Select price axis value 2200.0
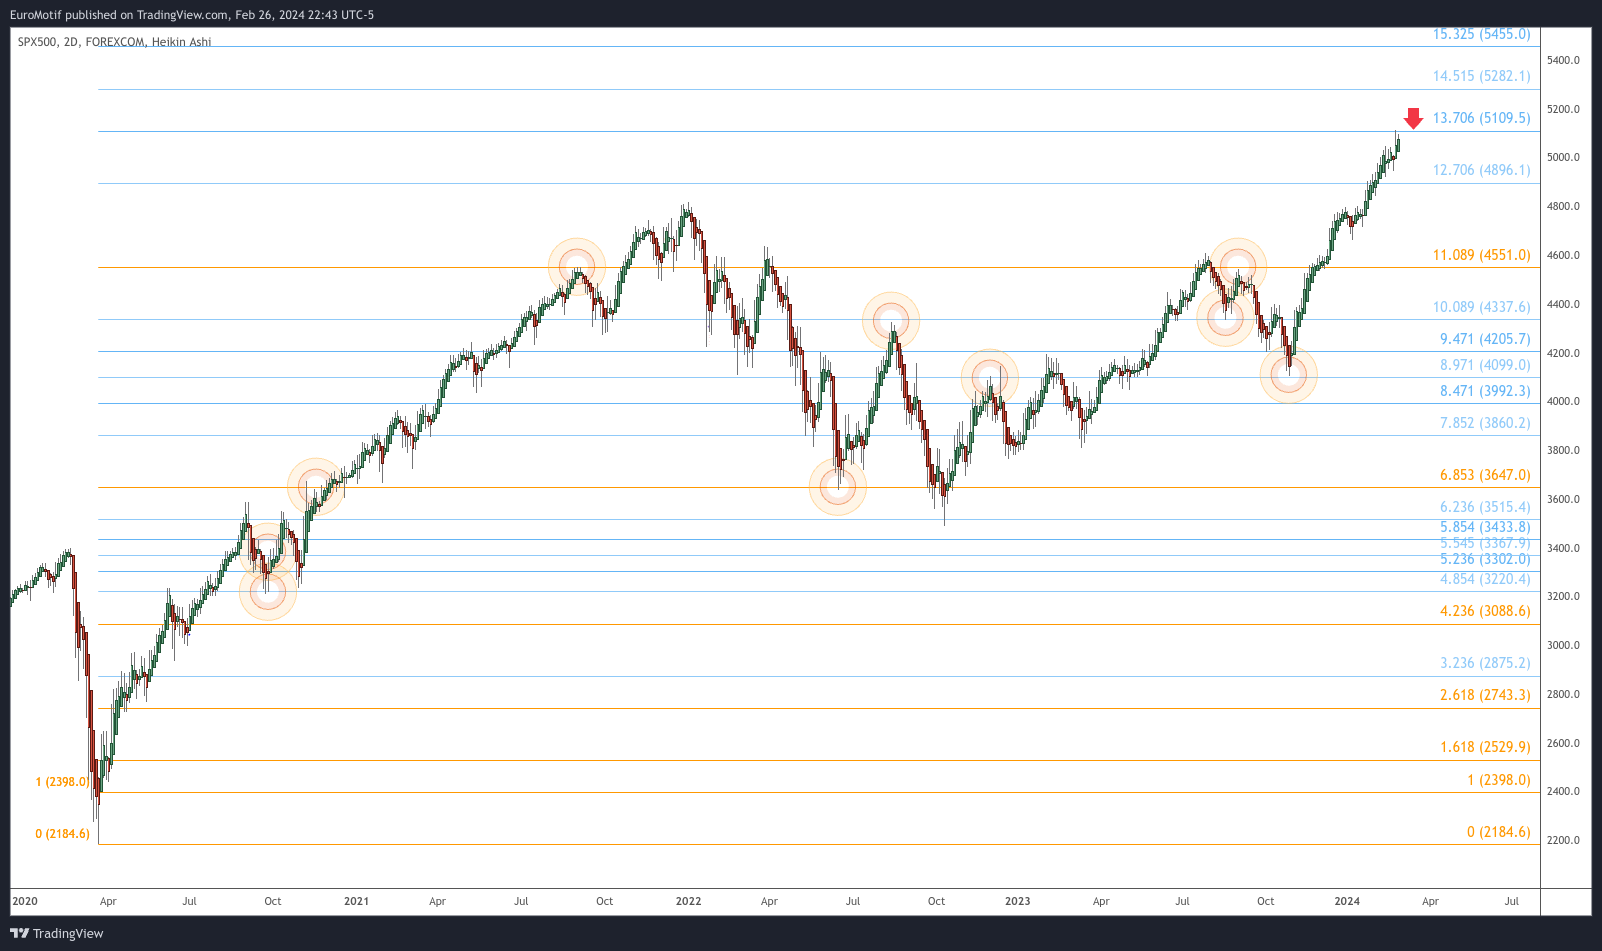Screen dimensions: 1602x951 (1563, 840)
